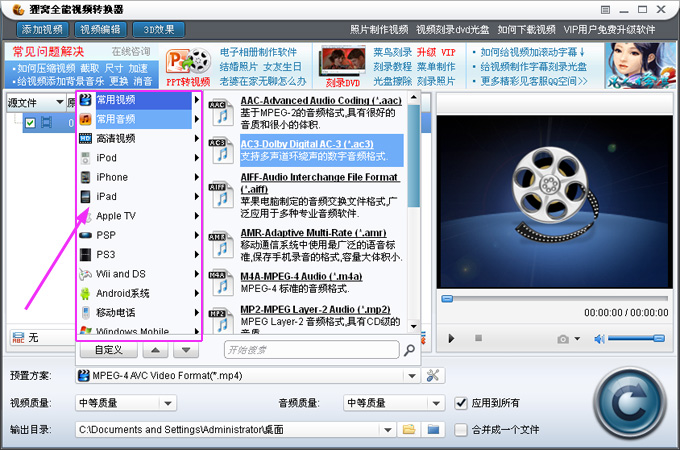
Task: Click the 自定义 button
Action: pos(108,350)
